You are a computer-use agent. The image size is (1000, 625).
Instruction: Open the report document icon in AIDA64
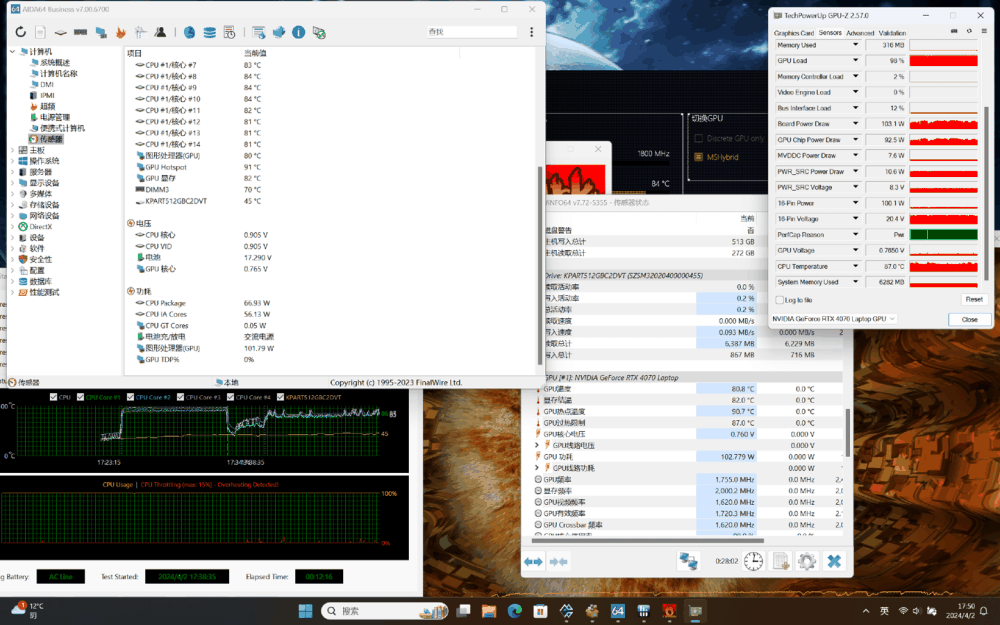pos(40,31)
